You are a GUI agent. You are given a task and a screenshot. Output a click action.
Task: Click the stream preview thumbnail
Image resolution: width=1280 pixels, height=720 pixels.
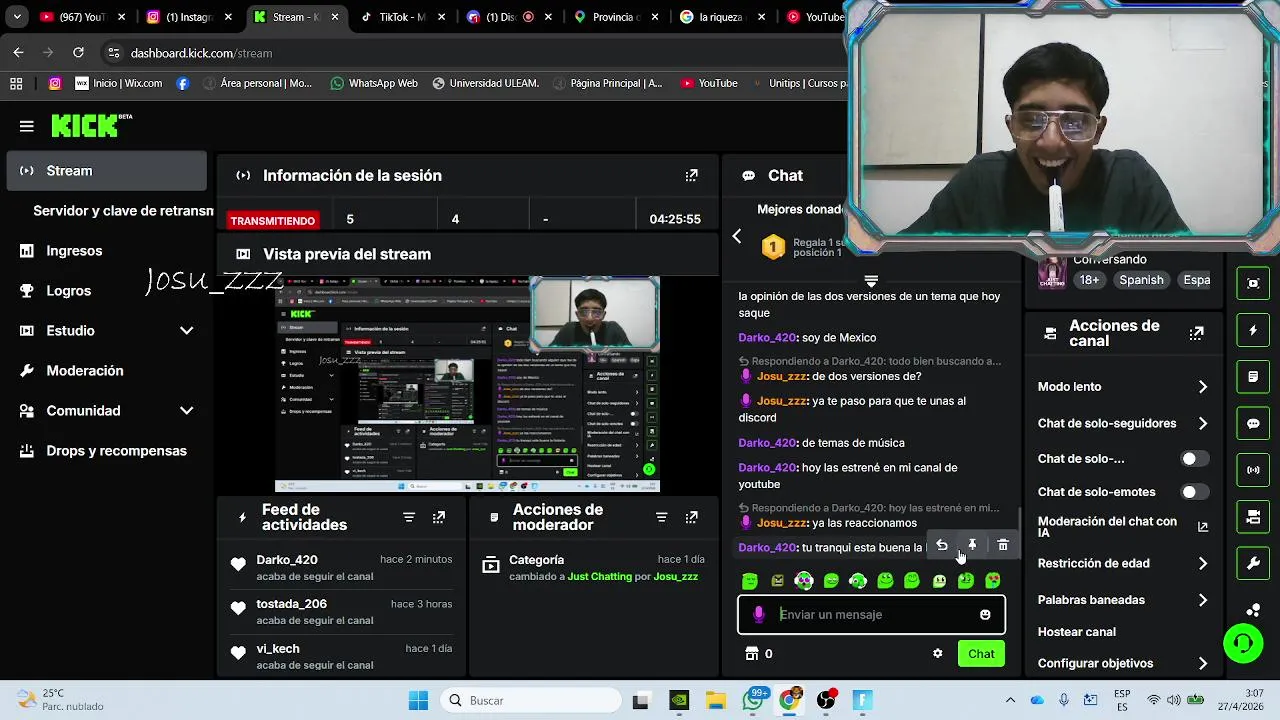pos(467,384)
